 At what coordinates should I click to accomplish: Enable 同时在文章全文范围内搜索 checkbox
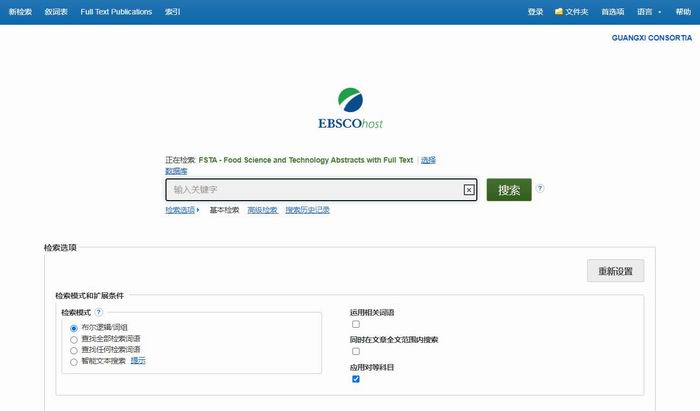coord(356,351)
